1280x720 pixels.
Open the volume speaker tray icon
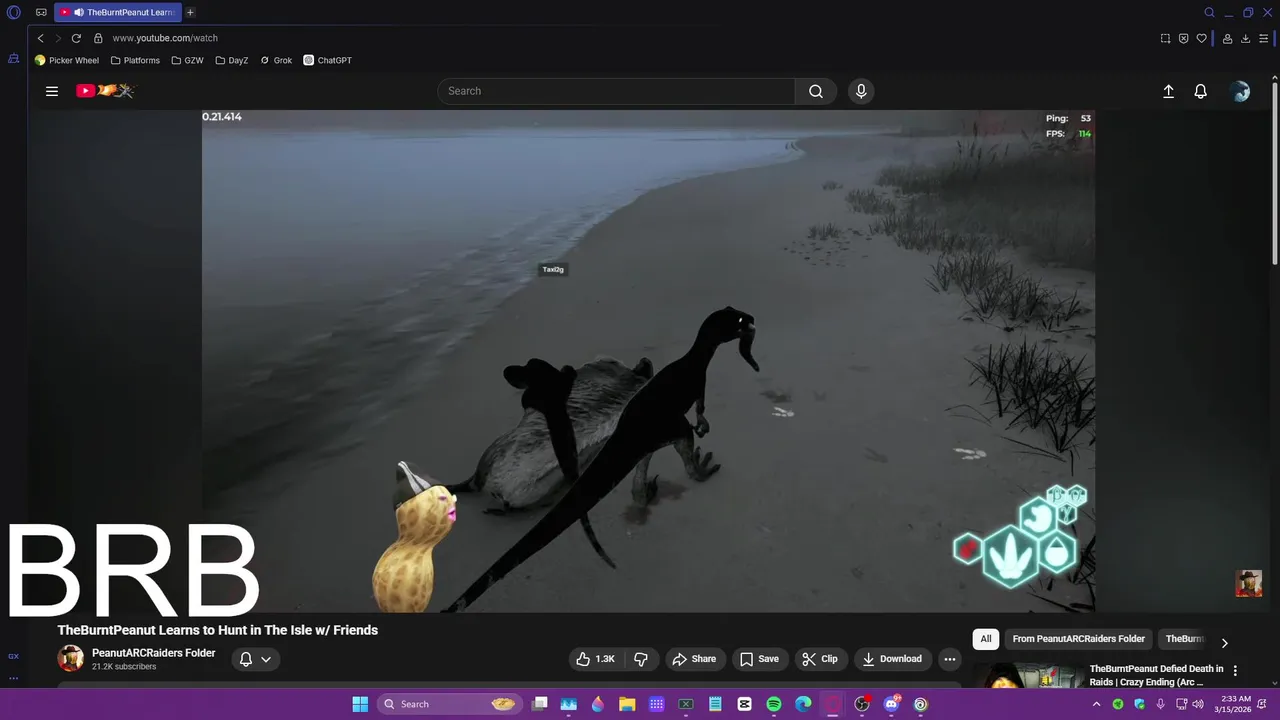point(1197,704)
